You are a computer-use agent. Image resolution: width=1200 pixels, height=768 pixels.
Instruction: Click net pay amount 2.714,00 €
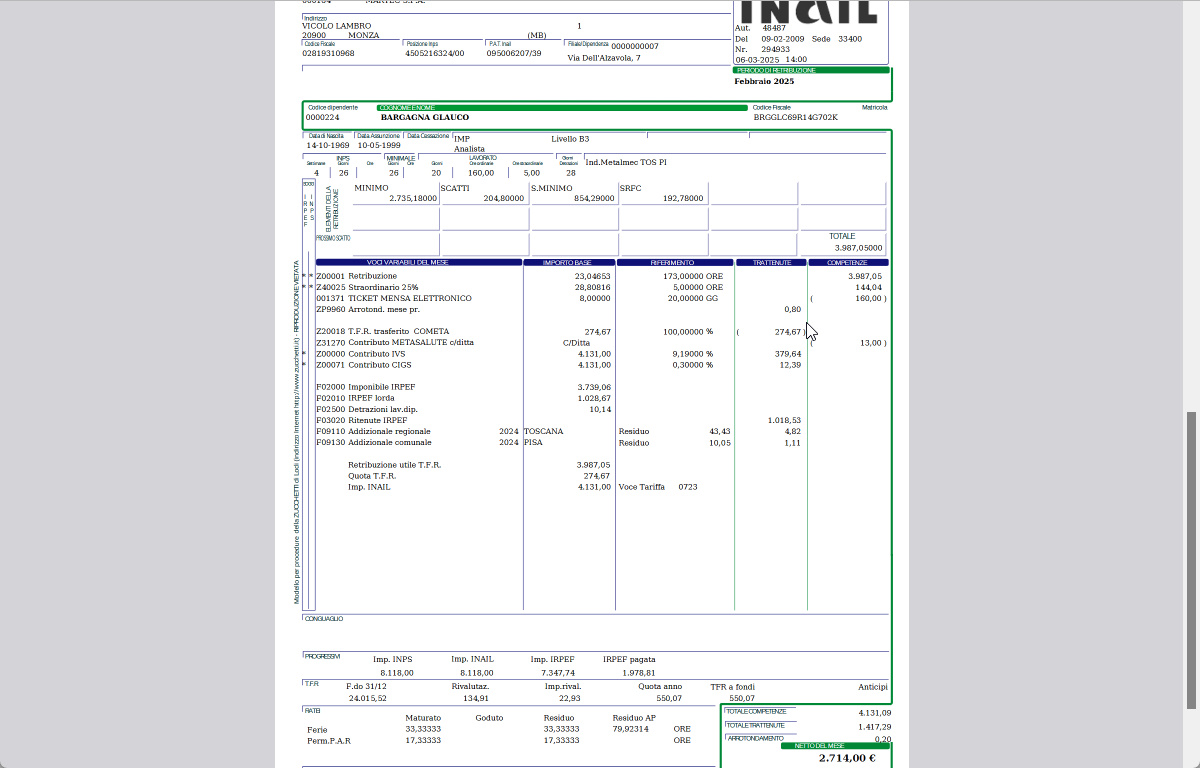847,758
